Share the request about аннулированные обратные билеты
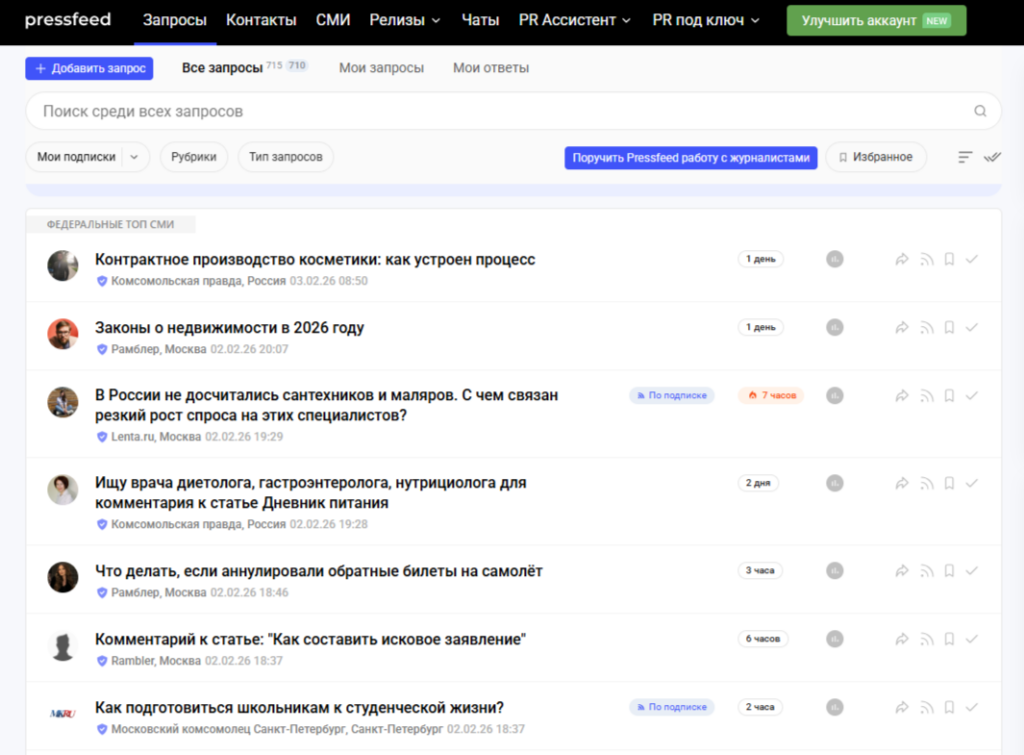This screenshot has width=1024, height=755. tap(901, 571)
